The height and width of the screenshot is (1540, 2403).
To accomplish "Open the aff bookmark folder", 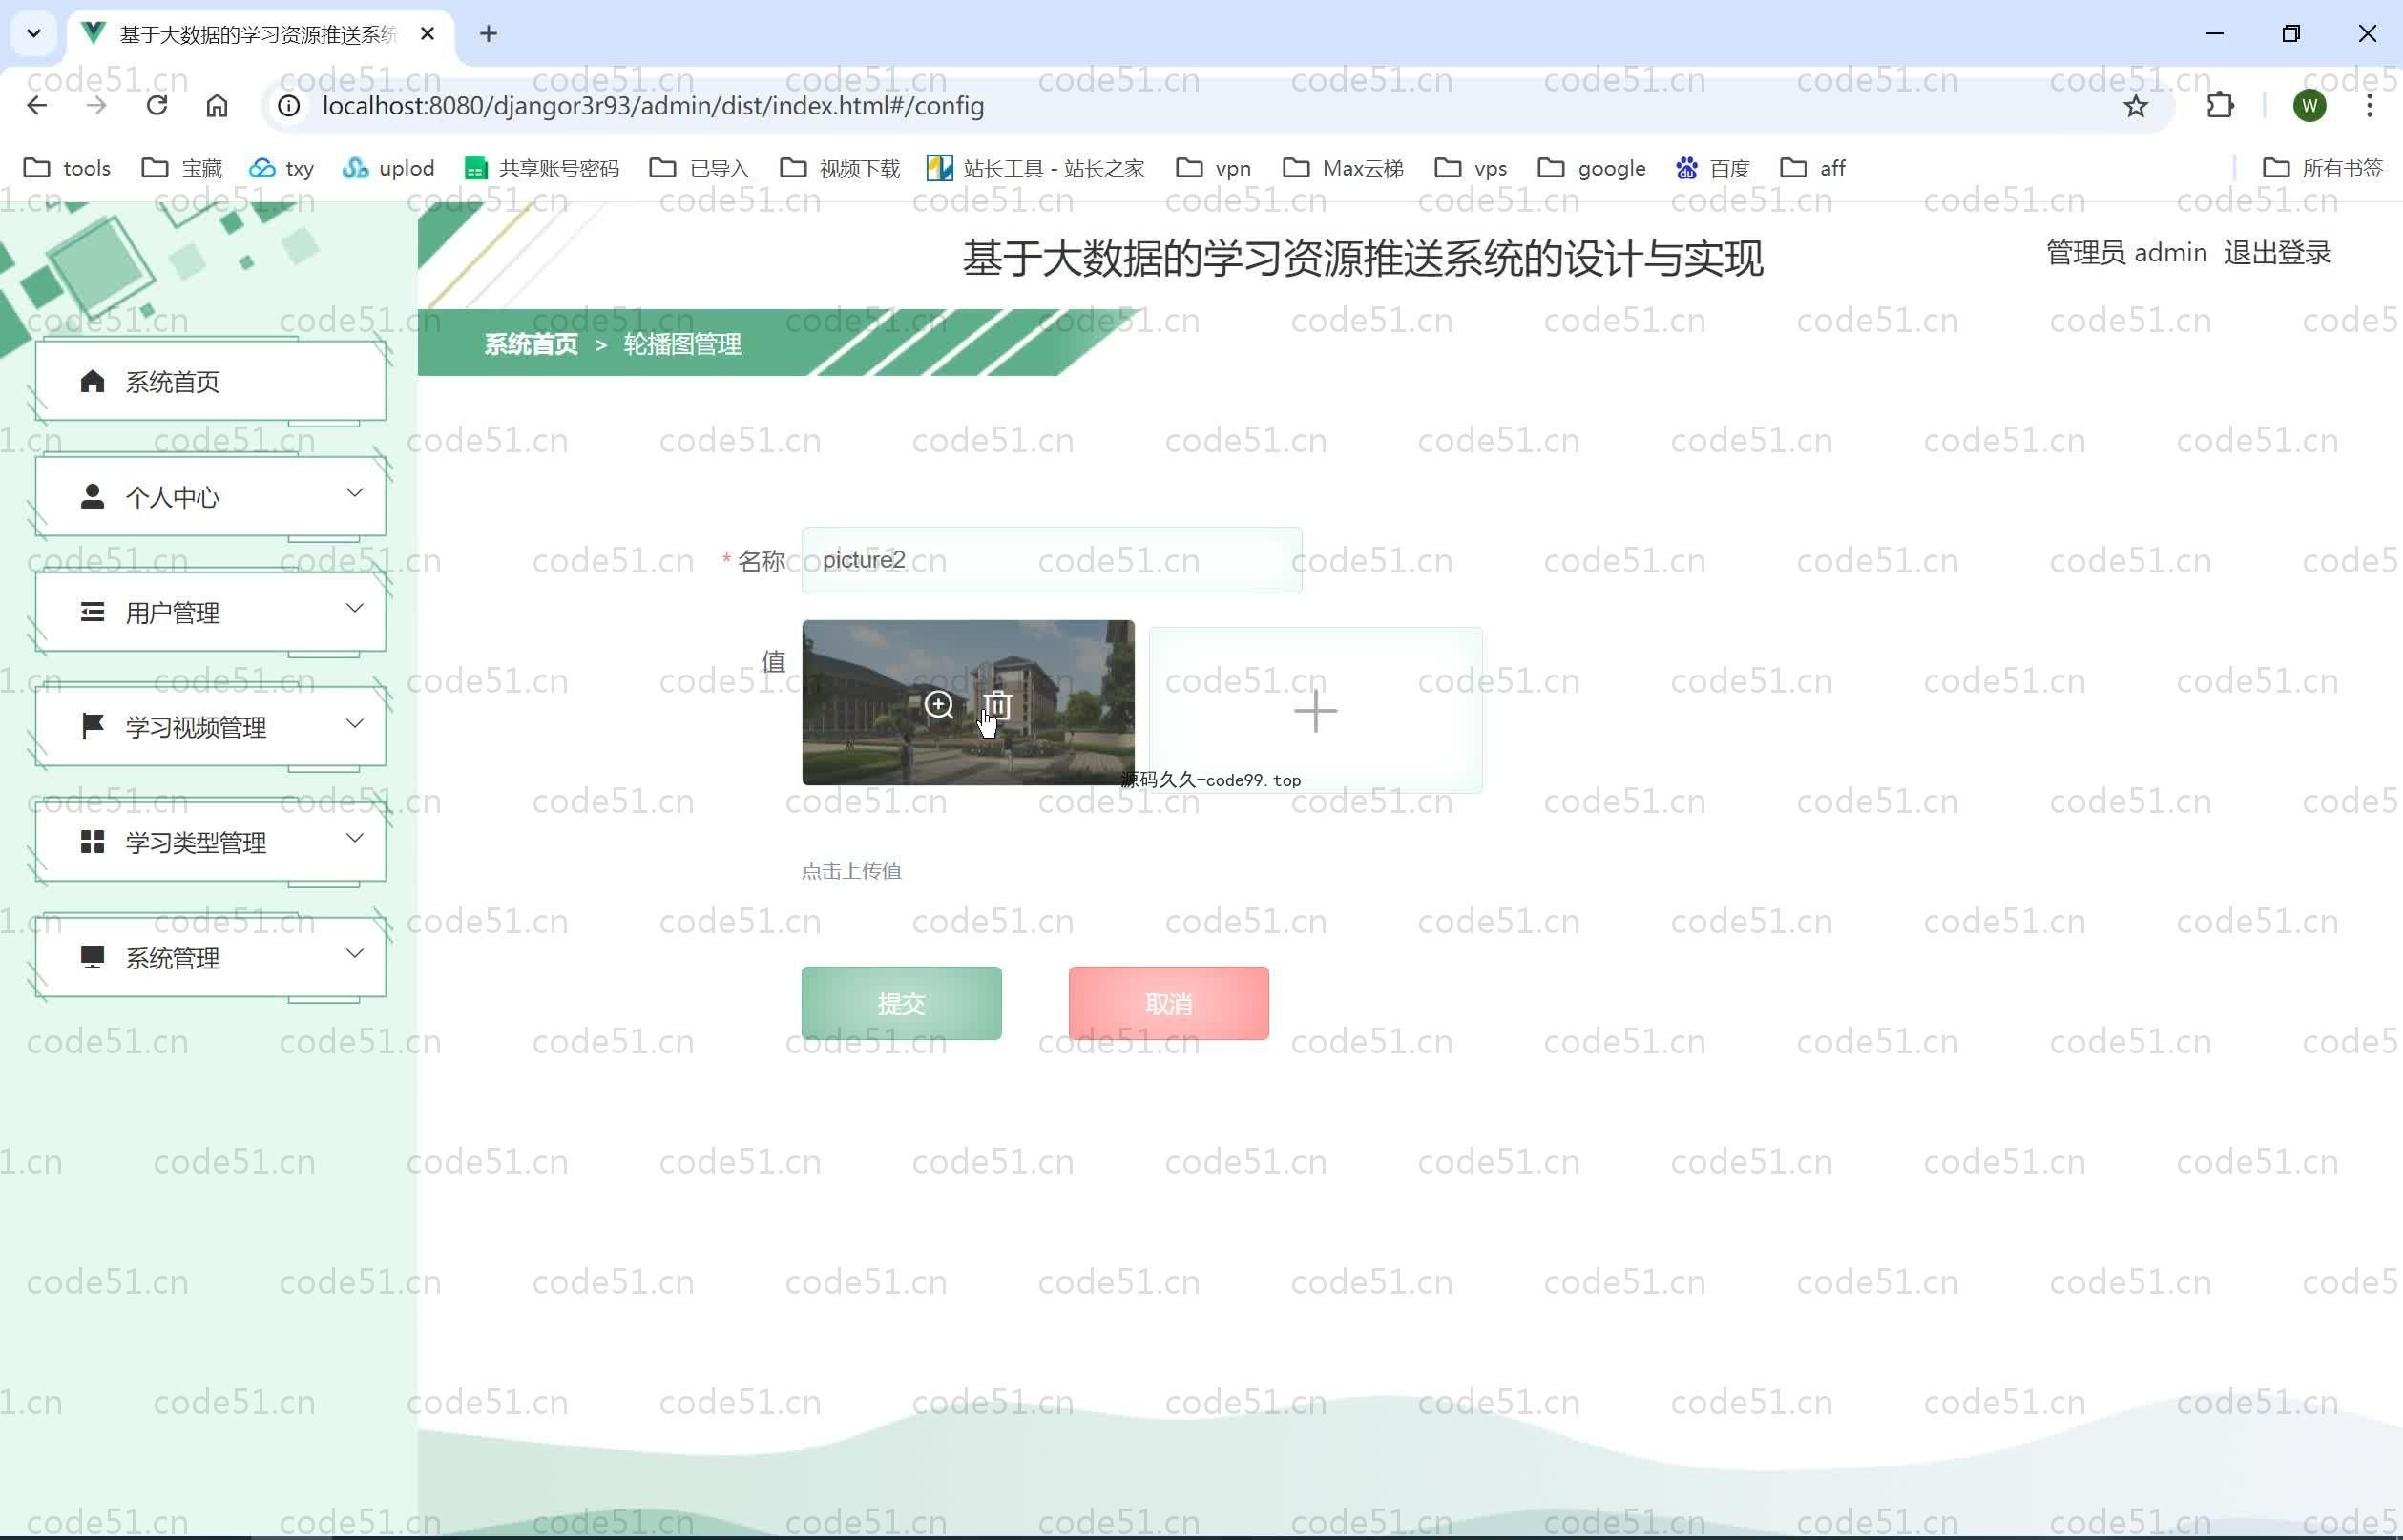I will [x=1813, y=168].
